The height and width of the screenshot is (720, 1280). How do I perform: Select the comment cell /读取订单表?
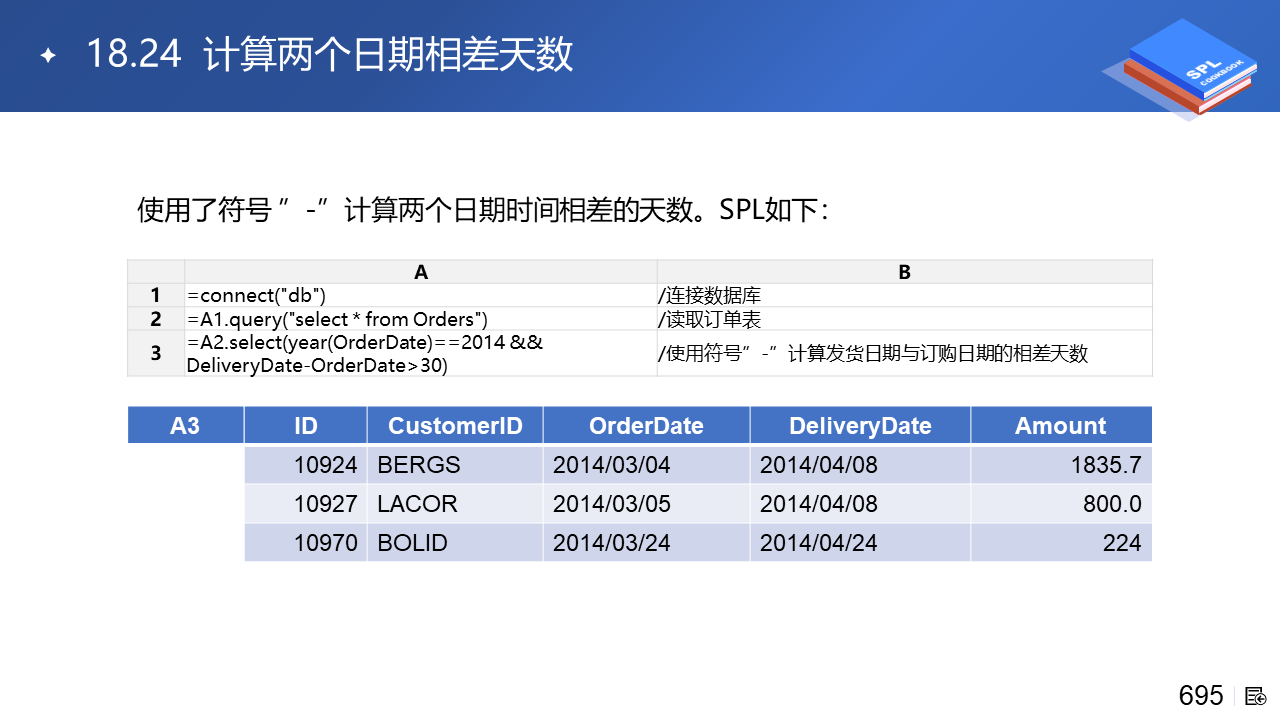905,319
